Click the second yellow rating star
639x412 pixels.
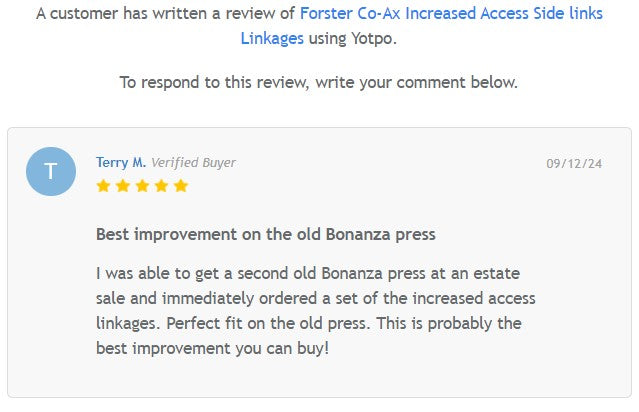[122, 186]
